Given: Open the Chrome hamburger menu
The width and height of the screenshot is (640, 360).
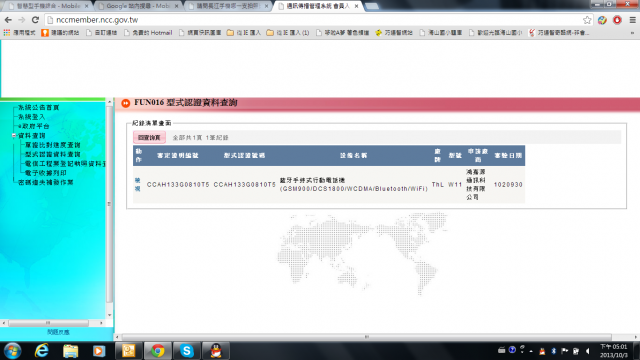Looking at the screenshot, I should tap(632, 20).
